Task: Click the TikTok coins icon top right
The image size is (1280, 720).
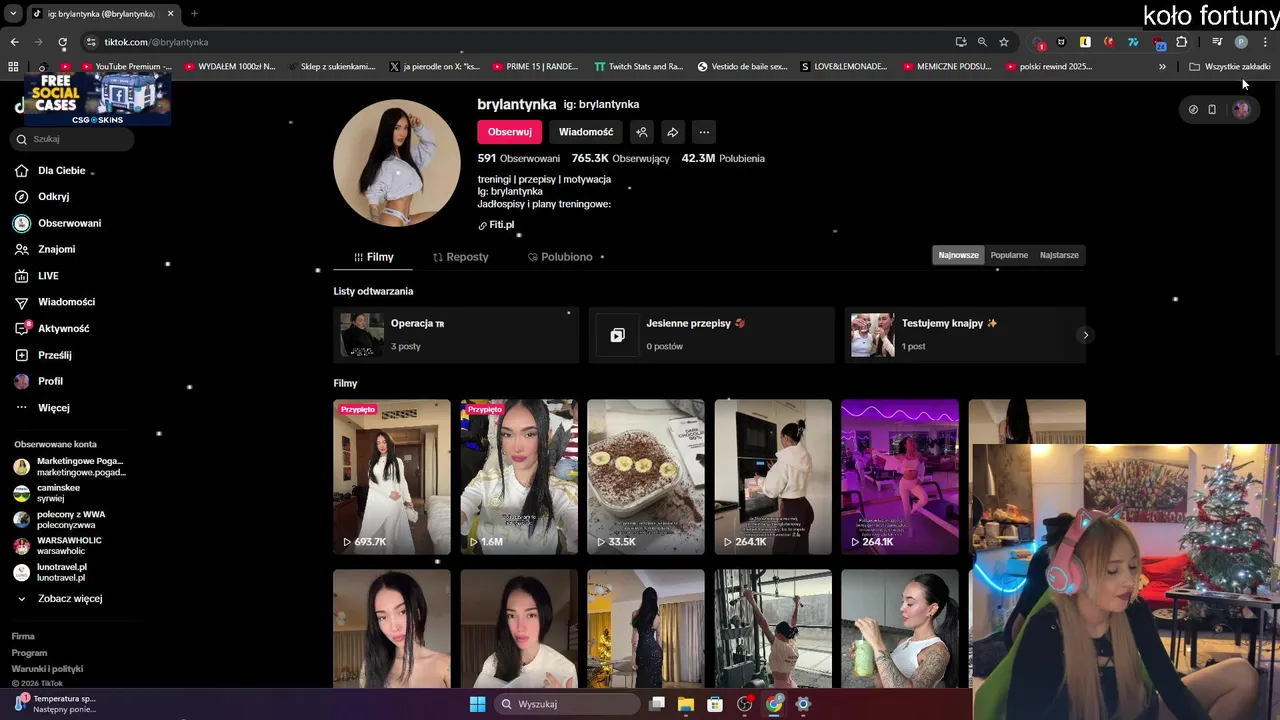Action: click(1193, 110)
